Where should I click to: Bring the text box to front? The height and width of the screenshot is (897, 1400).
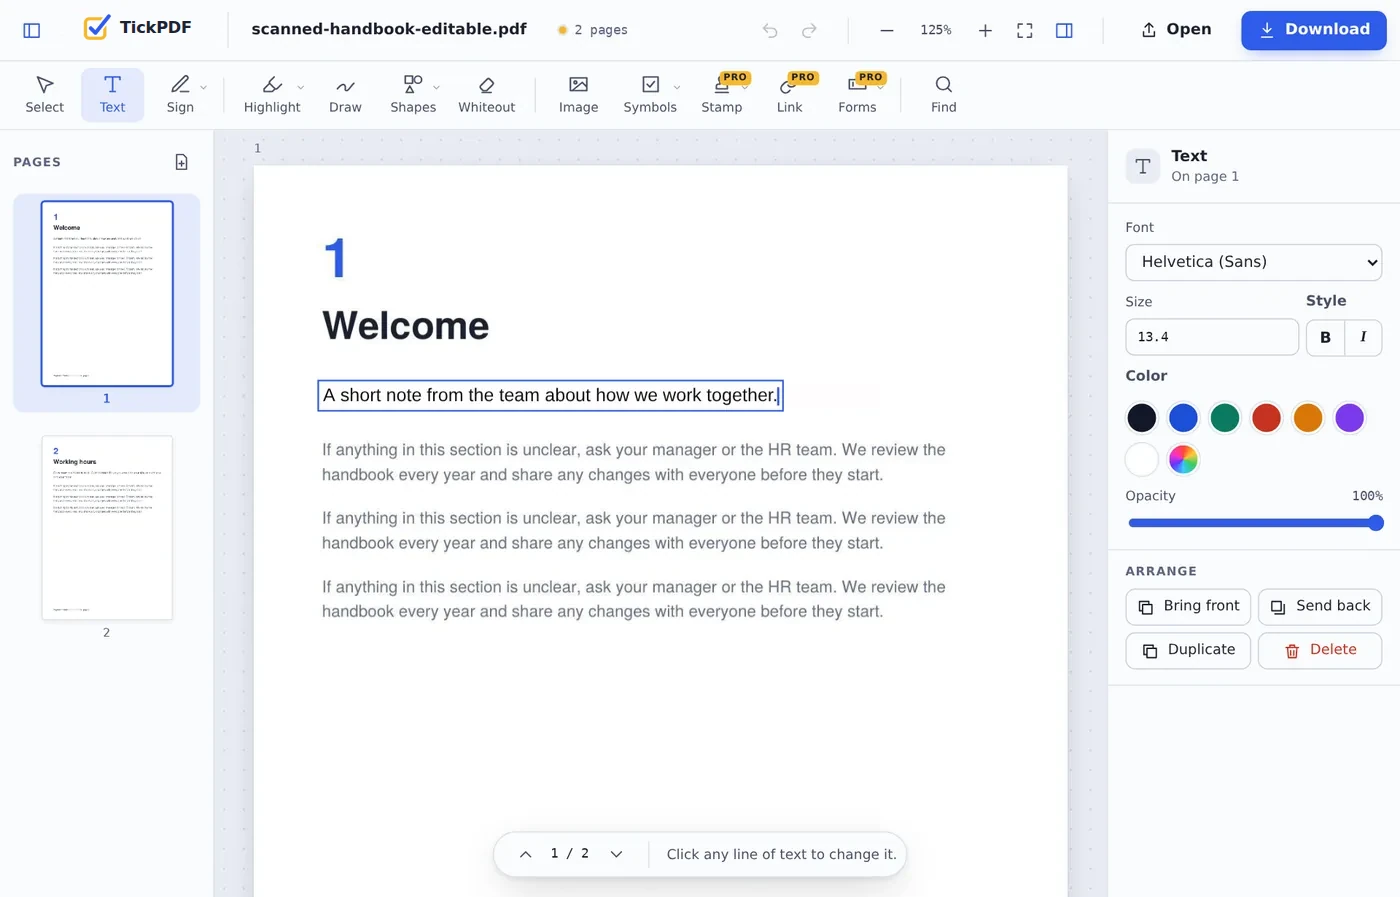click(1188, 607)
